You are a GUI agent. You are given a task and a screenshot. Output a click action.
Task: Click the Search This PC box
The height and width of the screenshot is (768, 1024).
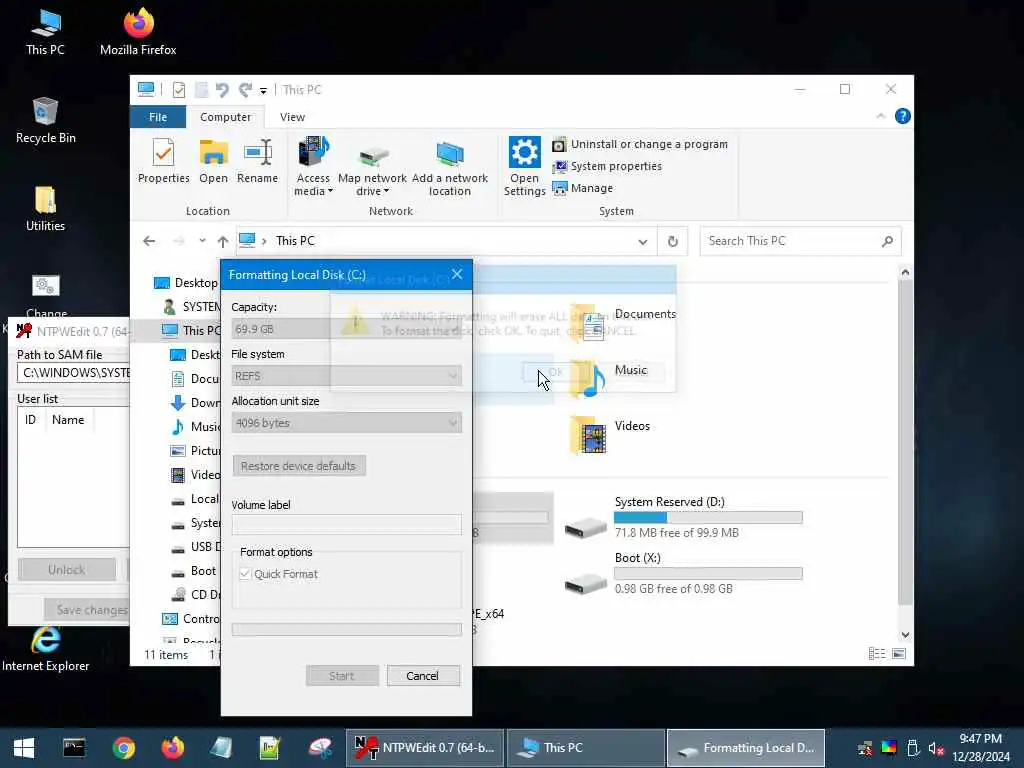coord(801,241)
